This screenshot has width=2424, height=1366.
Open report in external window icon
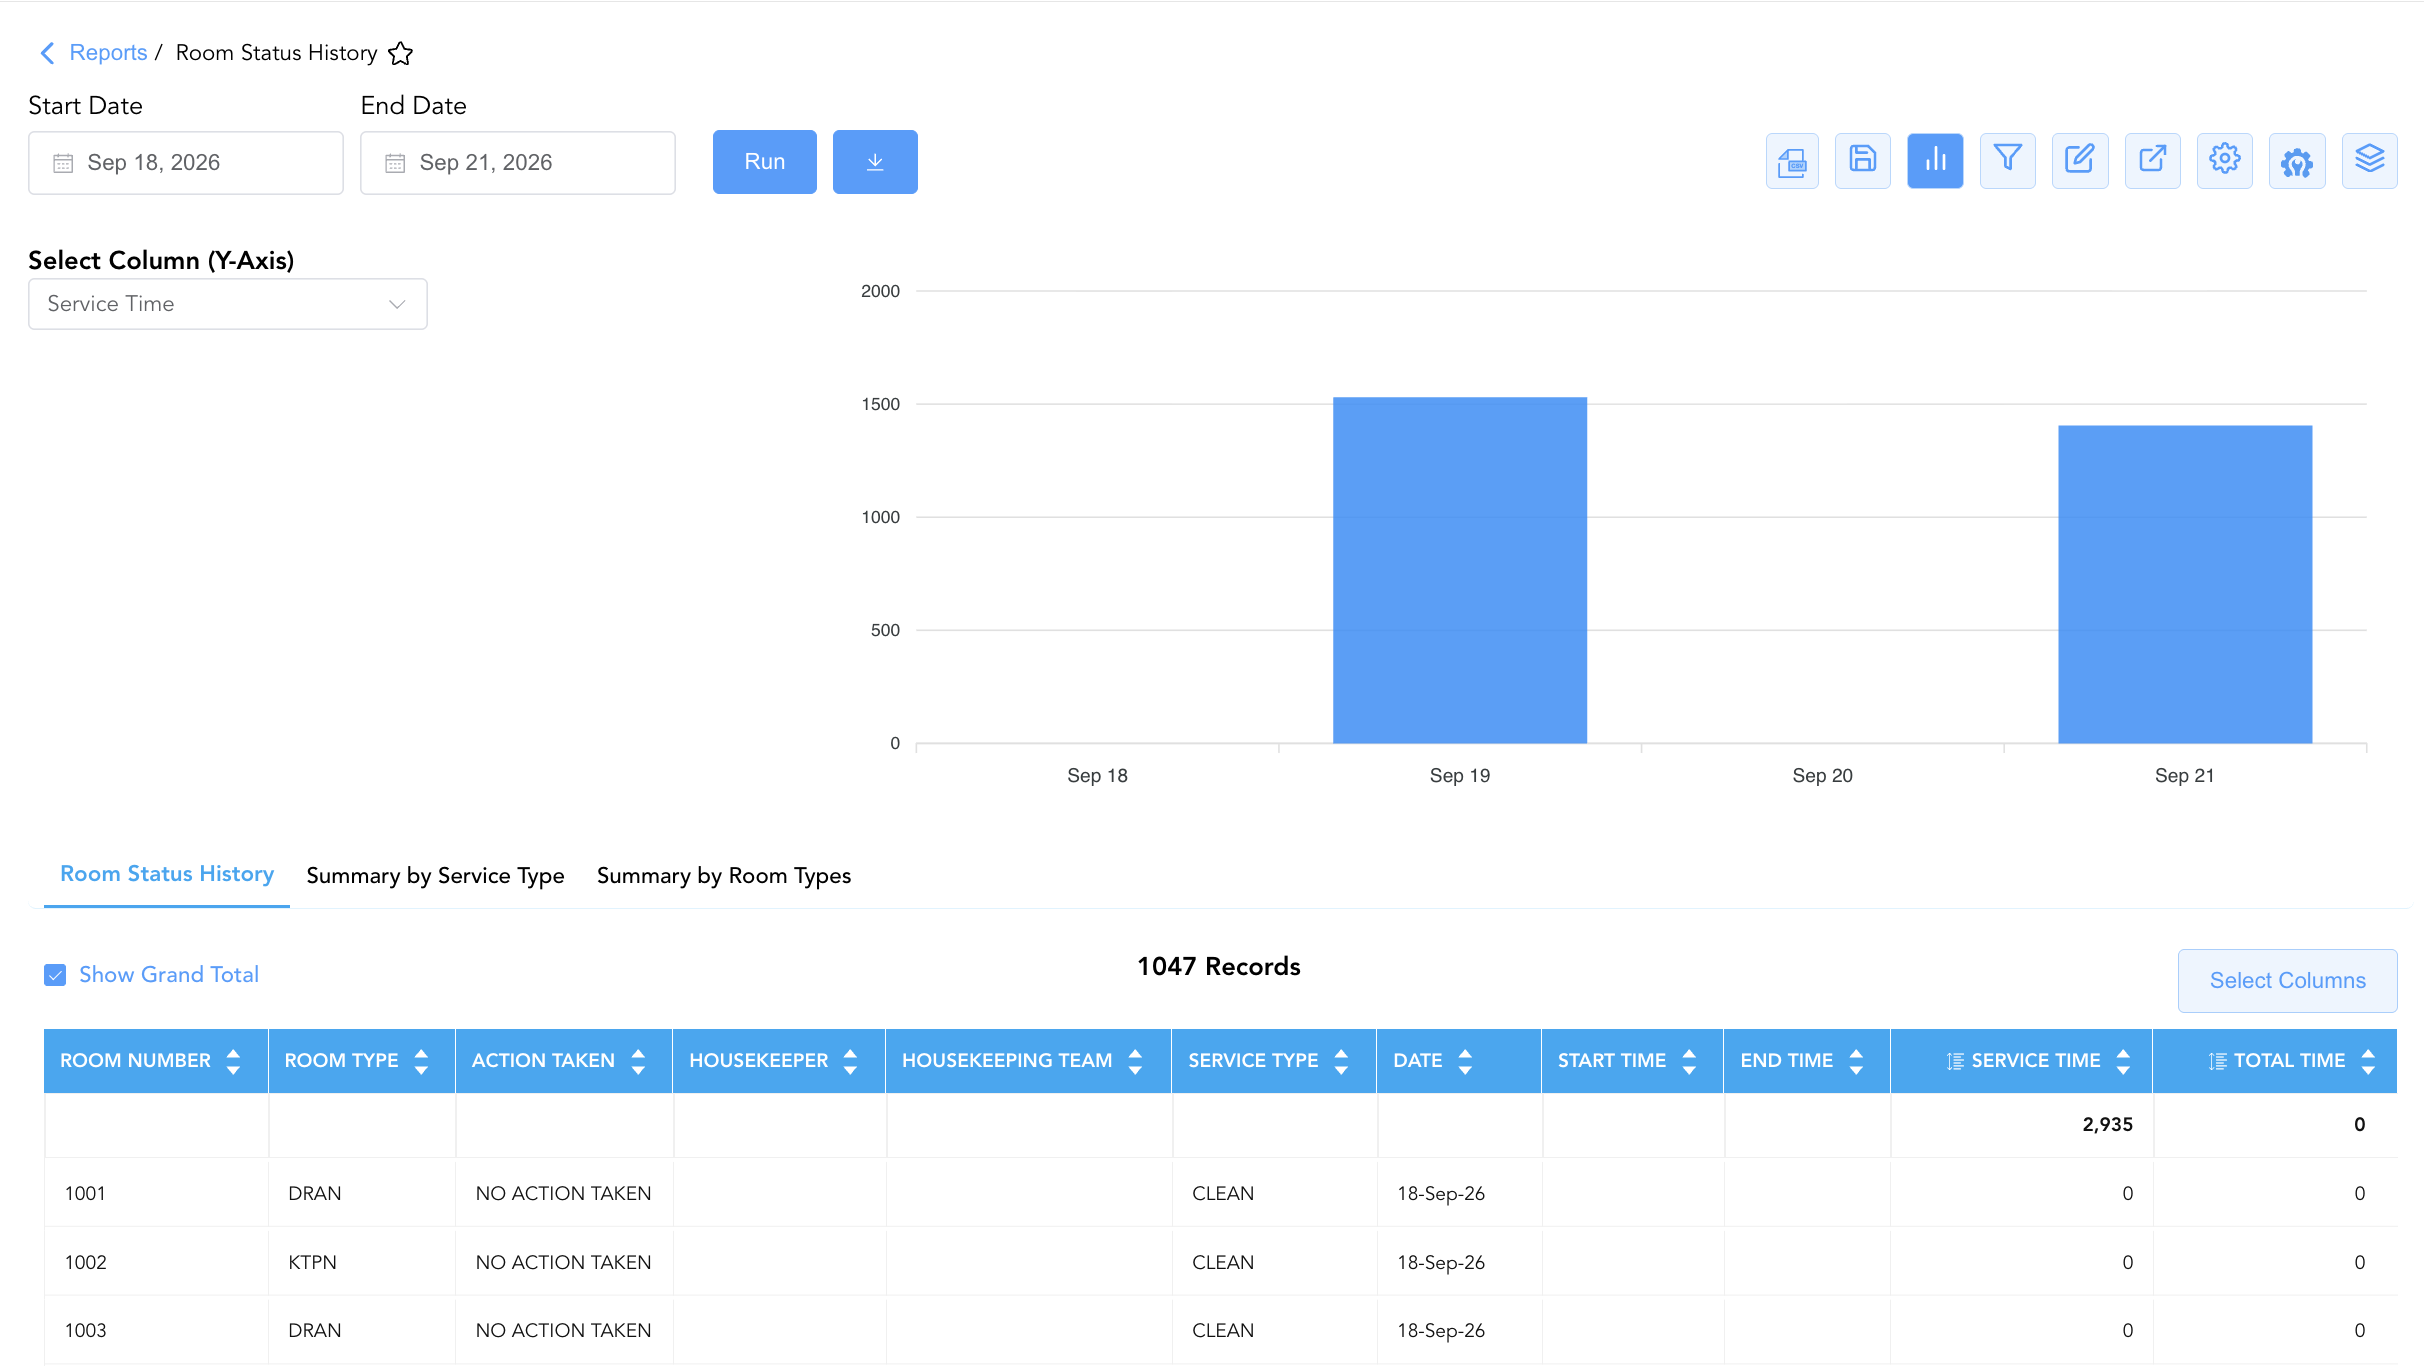[x=2152, y=161]
